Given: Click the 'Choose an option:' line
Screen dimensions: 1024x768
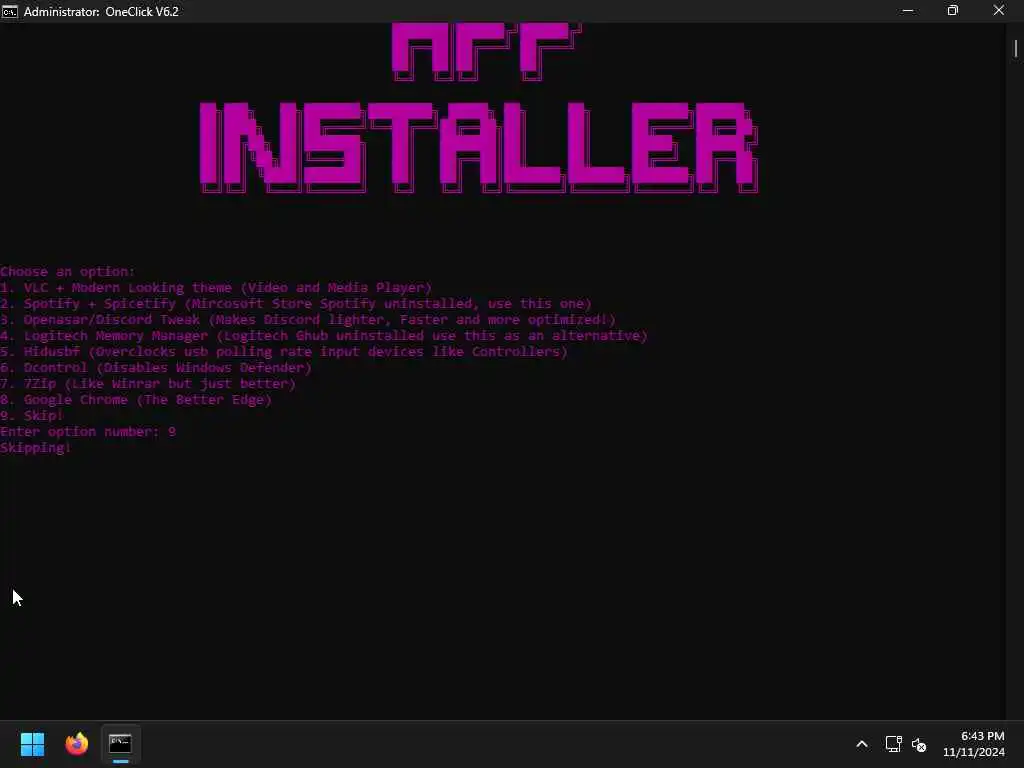Looking at the screenshot, I should [67, 272].
